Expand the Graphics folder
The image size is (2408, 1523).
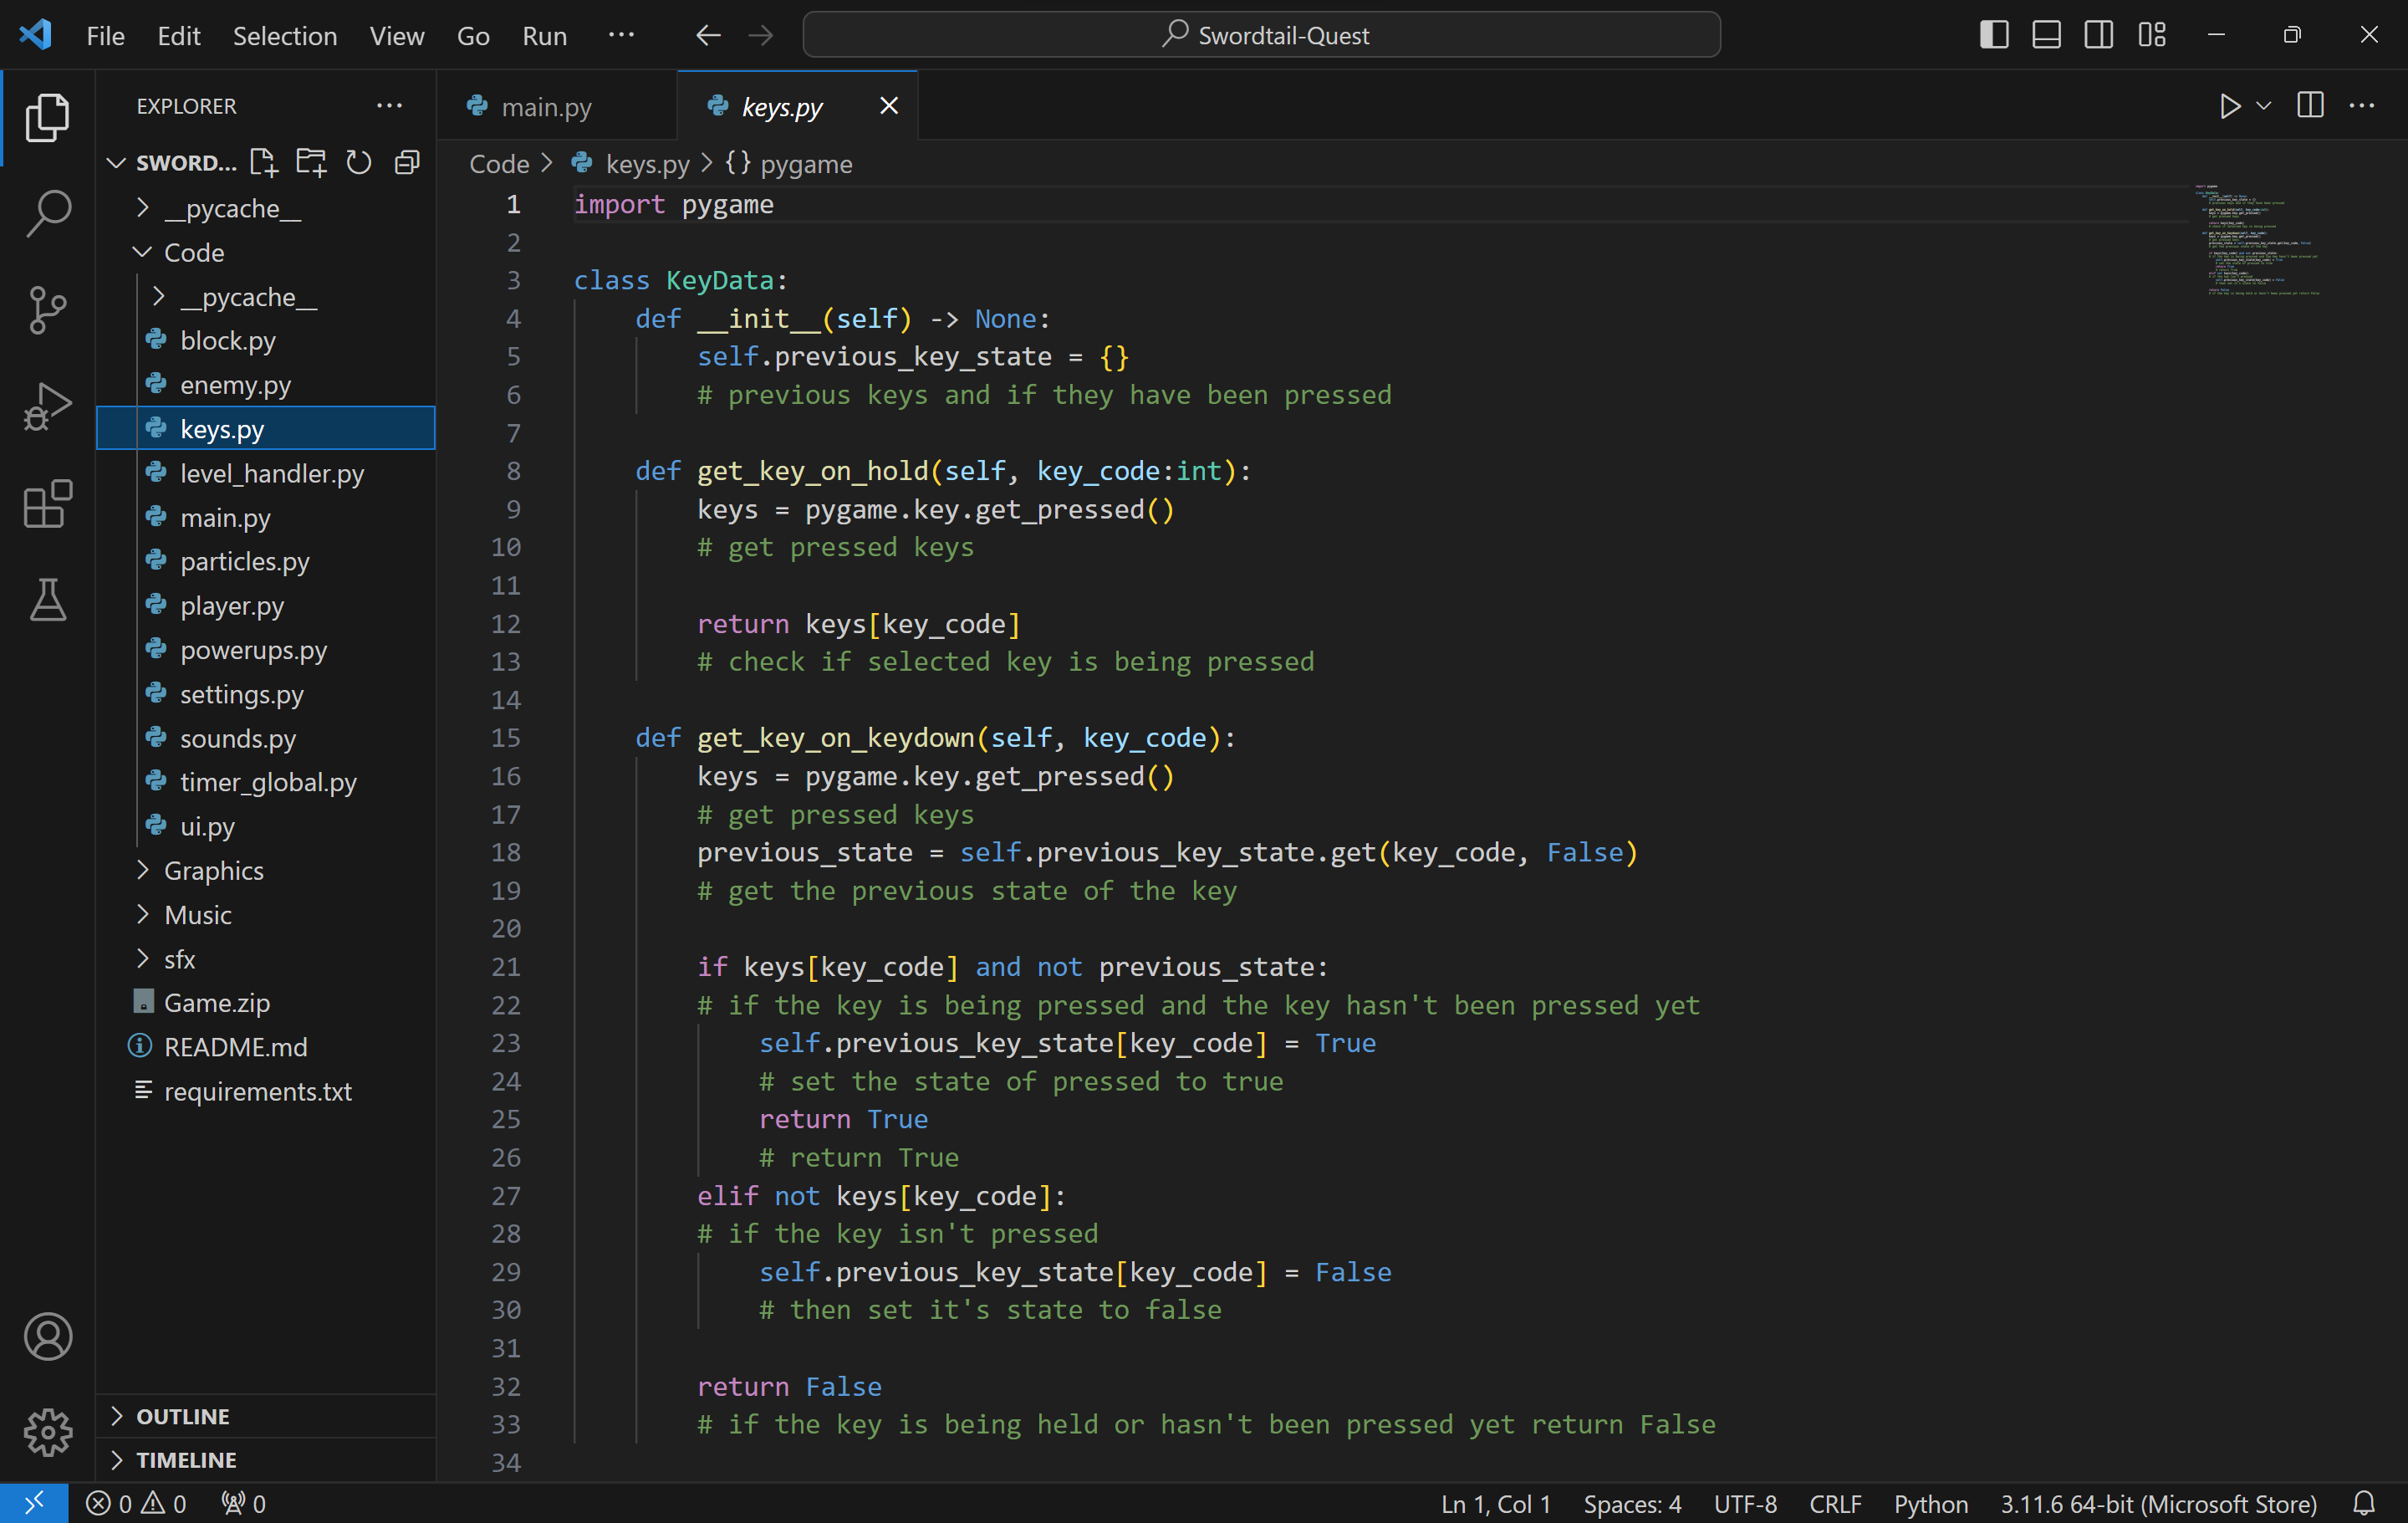(213, 870)
